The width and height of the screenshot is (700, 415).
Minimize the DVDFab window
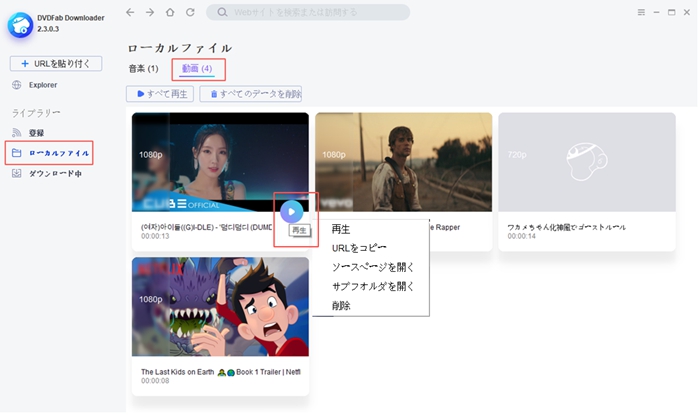tap(656, 12)
